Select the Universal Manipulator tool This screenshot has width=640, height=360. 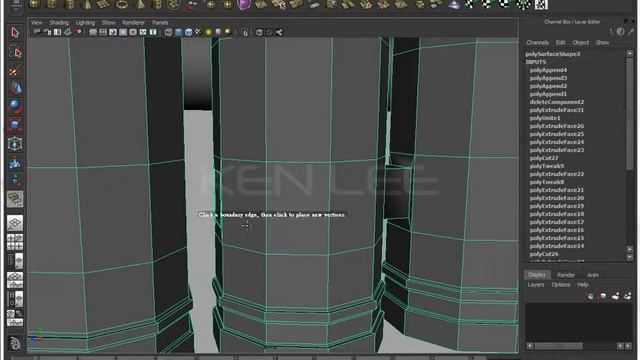tap(15, 144)
